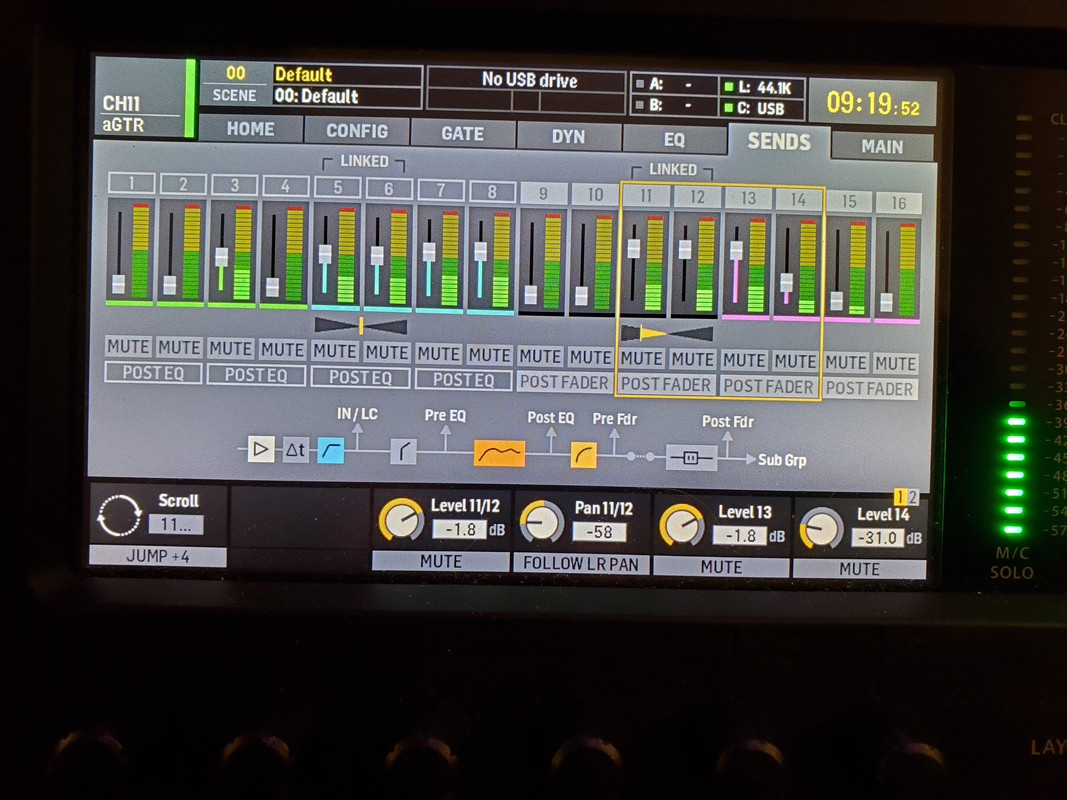The image size is (1067, 800).
Task: Mute bus send 11
Action: (642, 359)
